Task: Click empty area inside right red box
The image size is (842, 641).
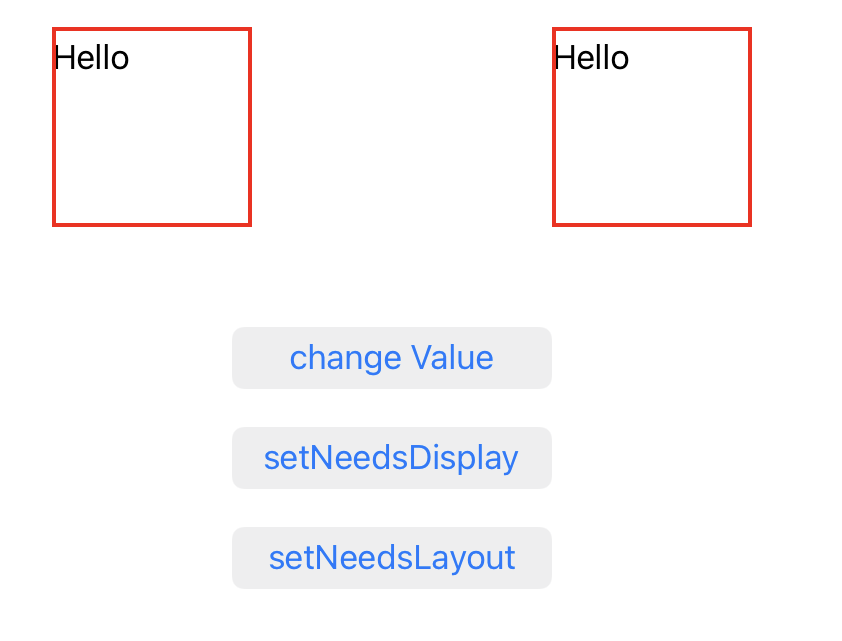Action: (x=652, y=150)
